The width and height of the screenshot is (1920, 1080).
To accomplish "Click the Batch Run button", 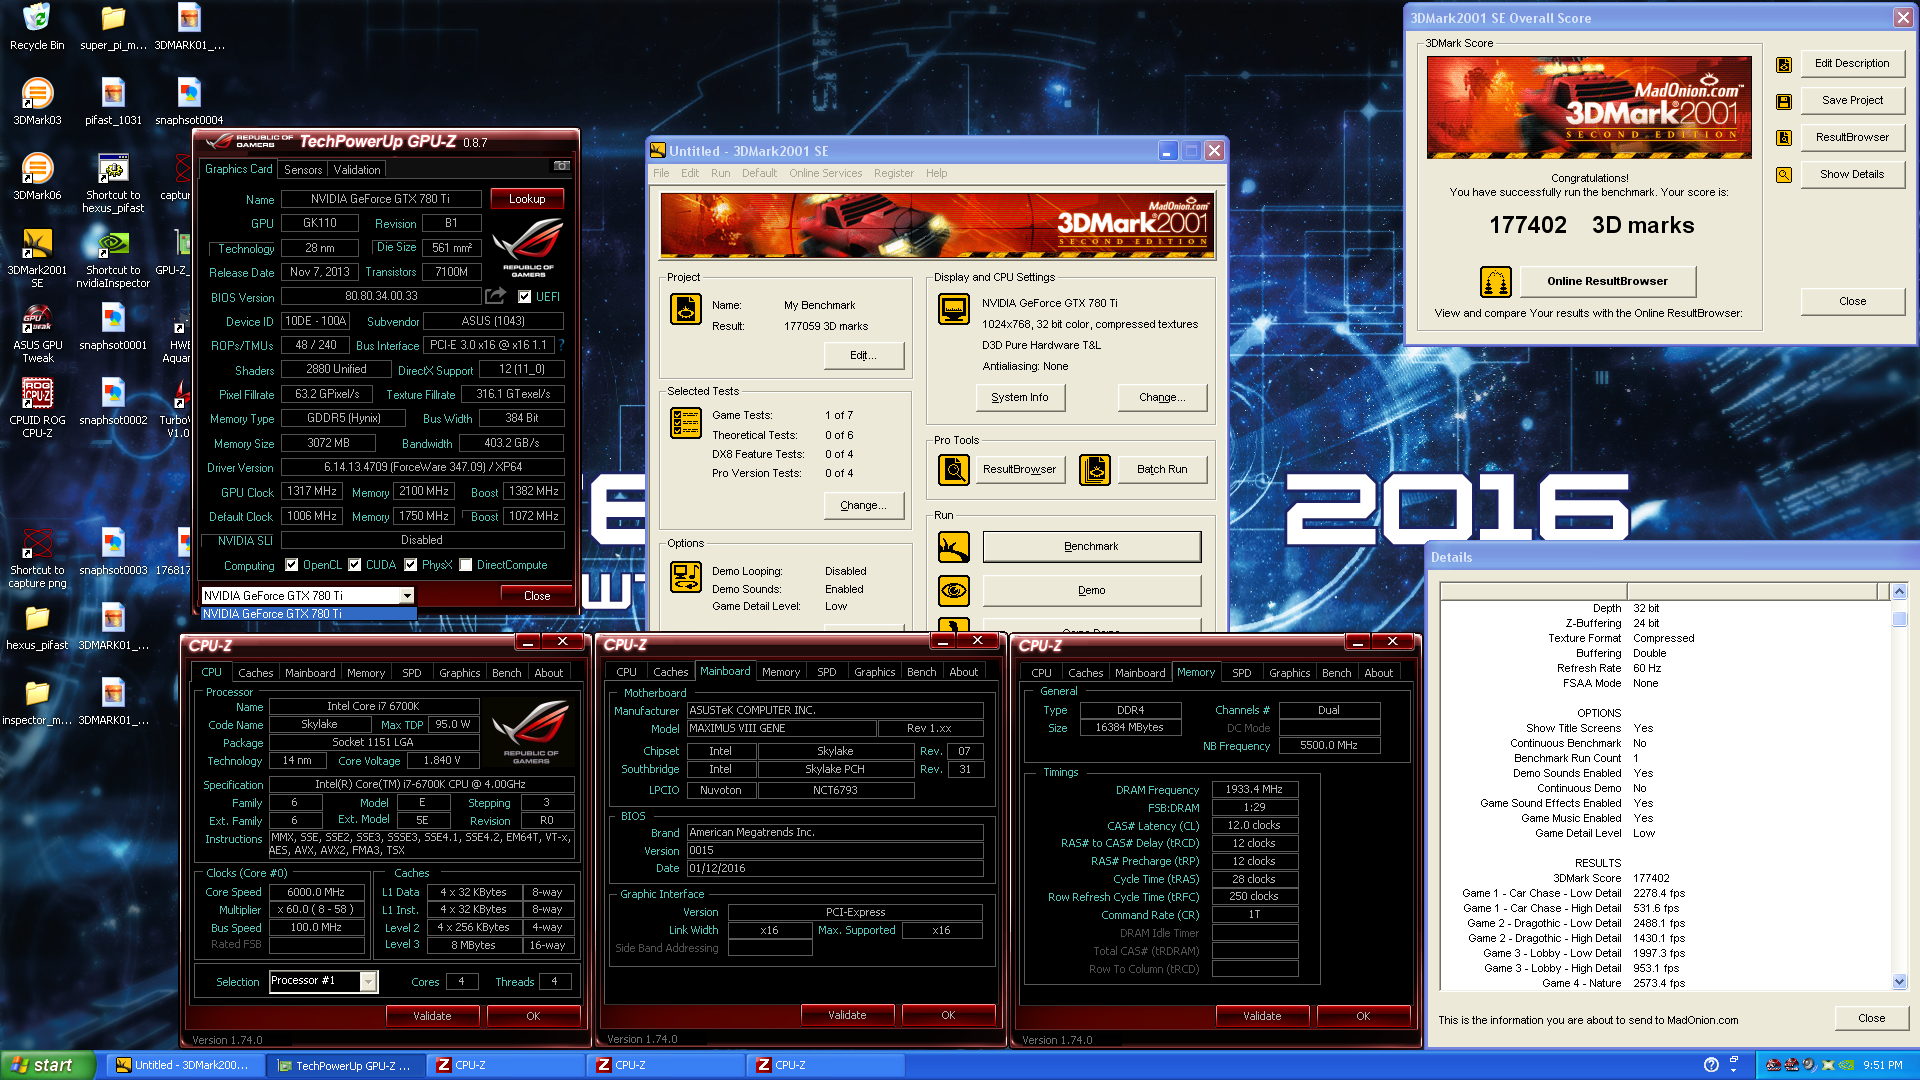I will (1162, 470).
